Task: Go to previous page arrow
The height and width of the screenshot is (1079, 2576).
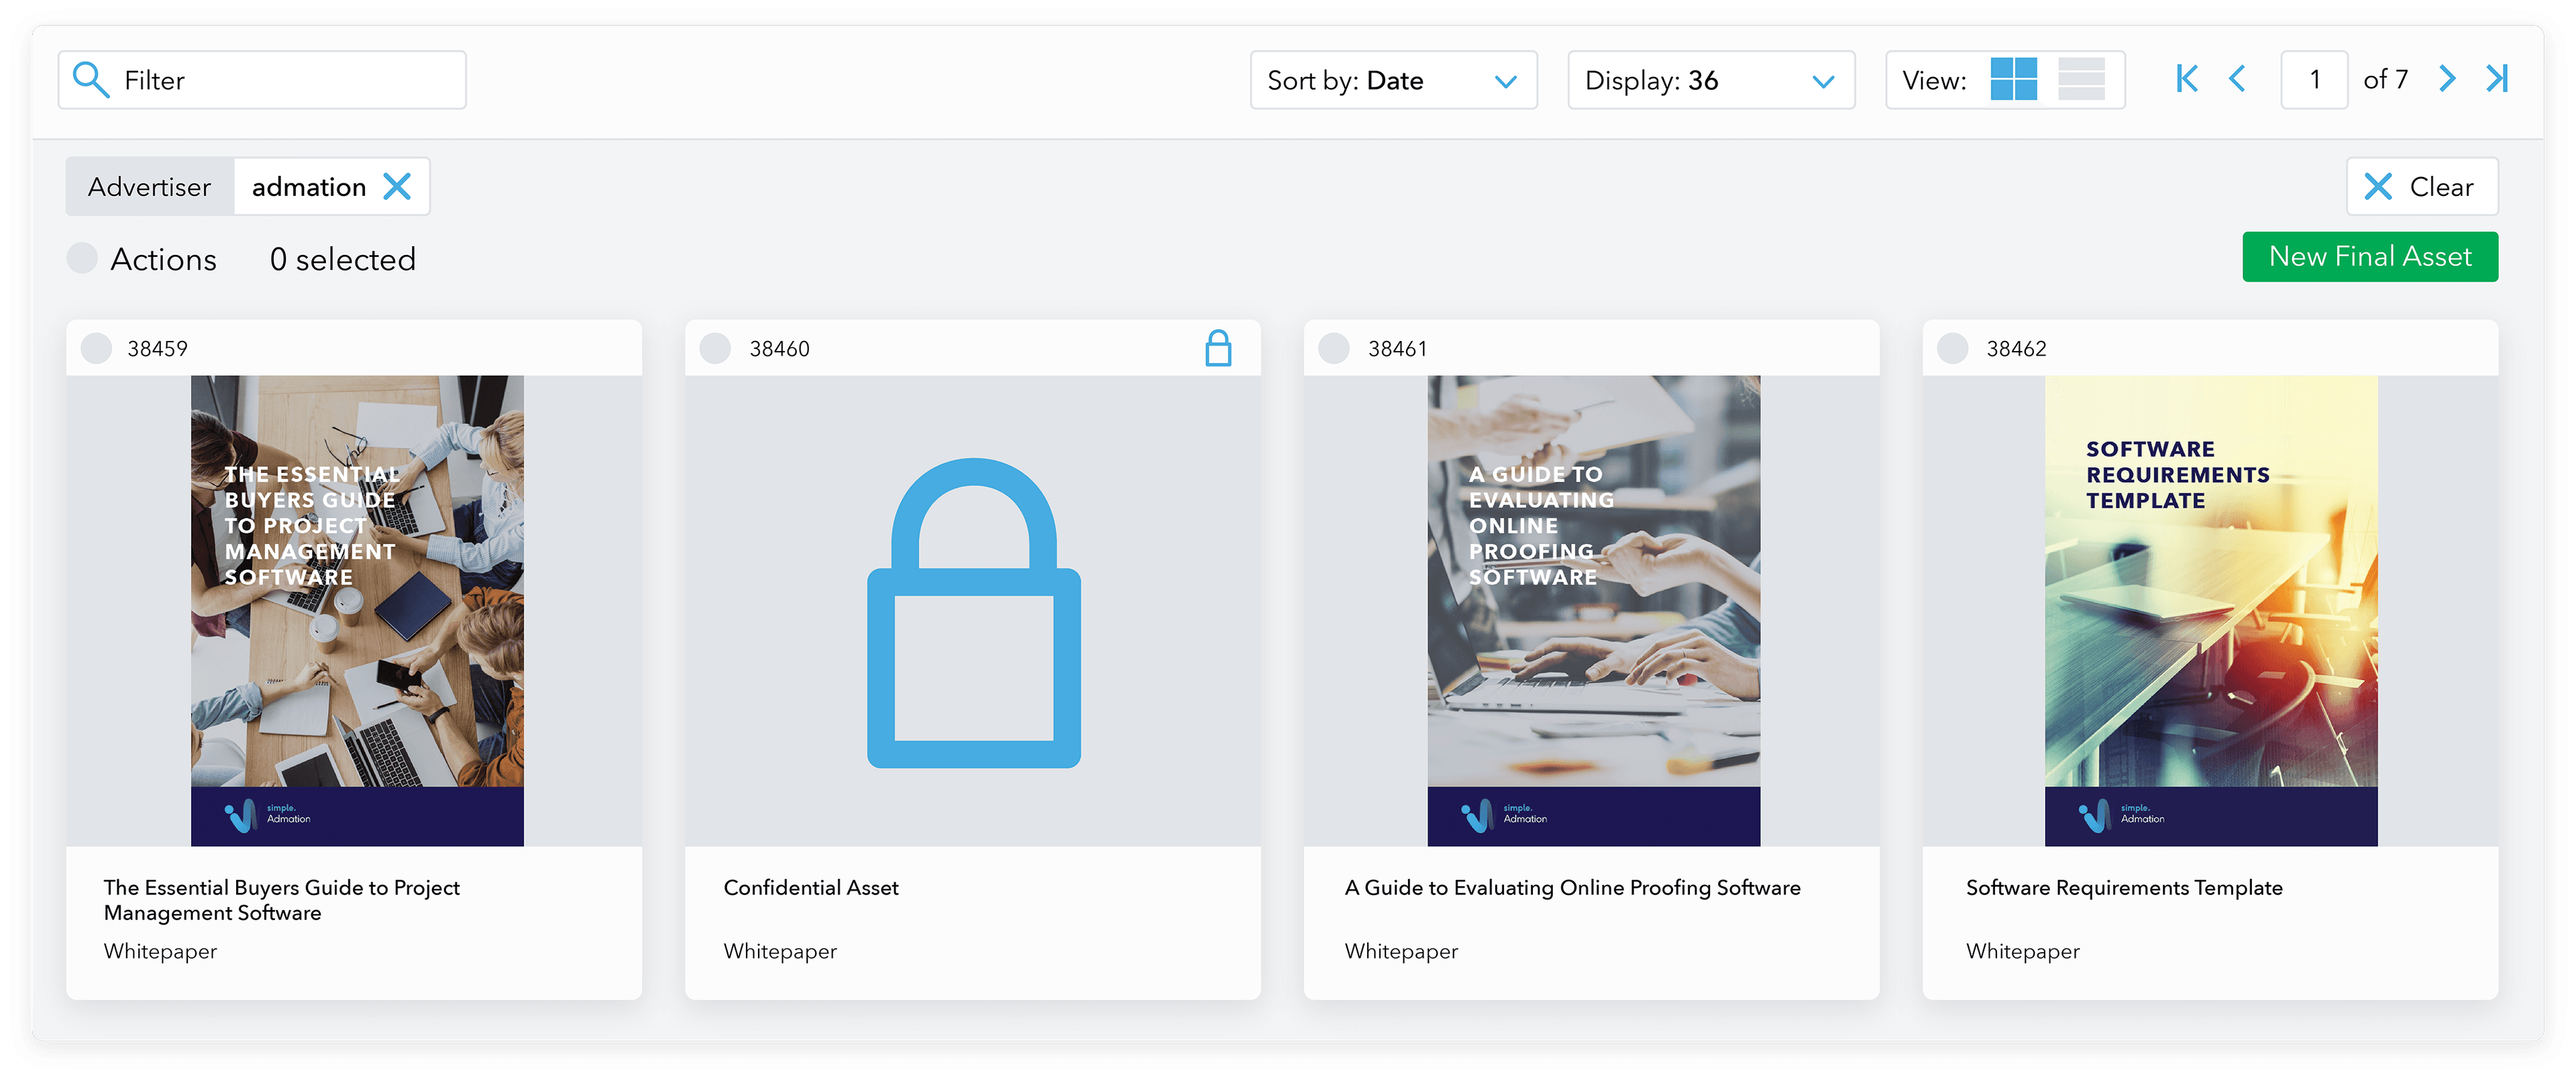Action: [x=2237, y=80]
